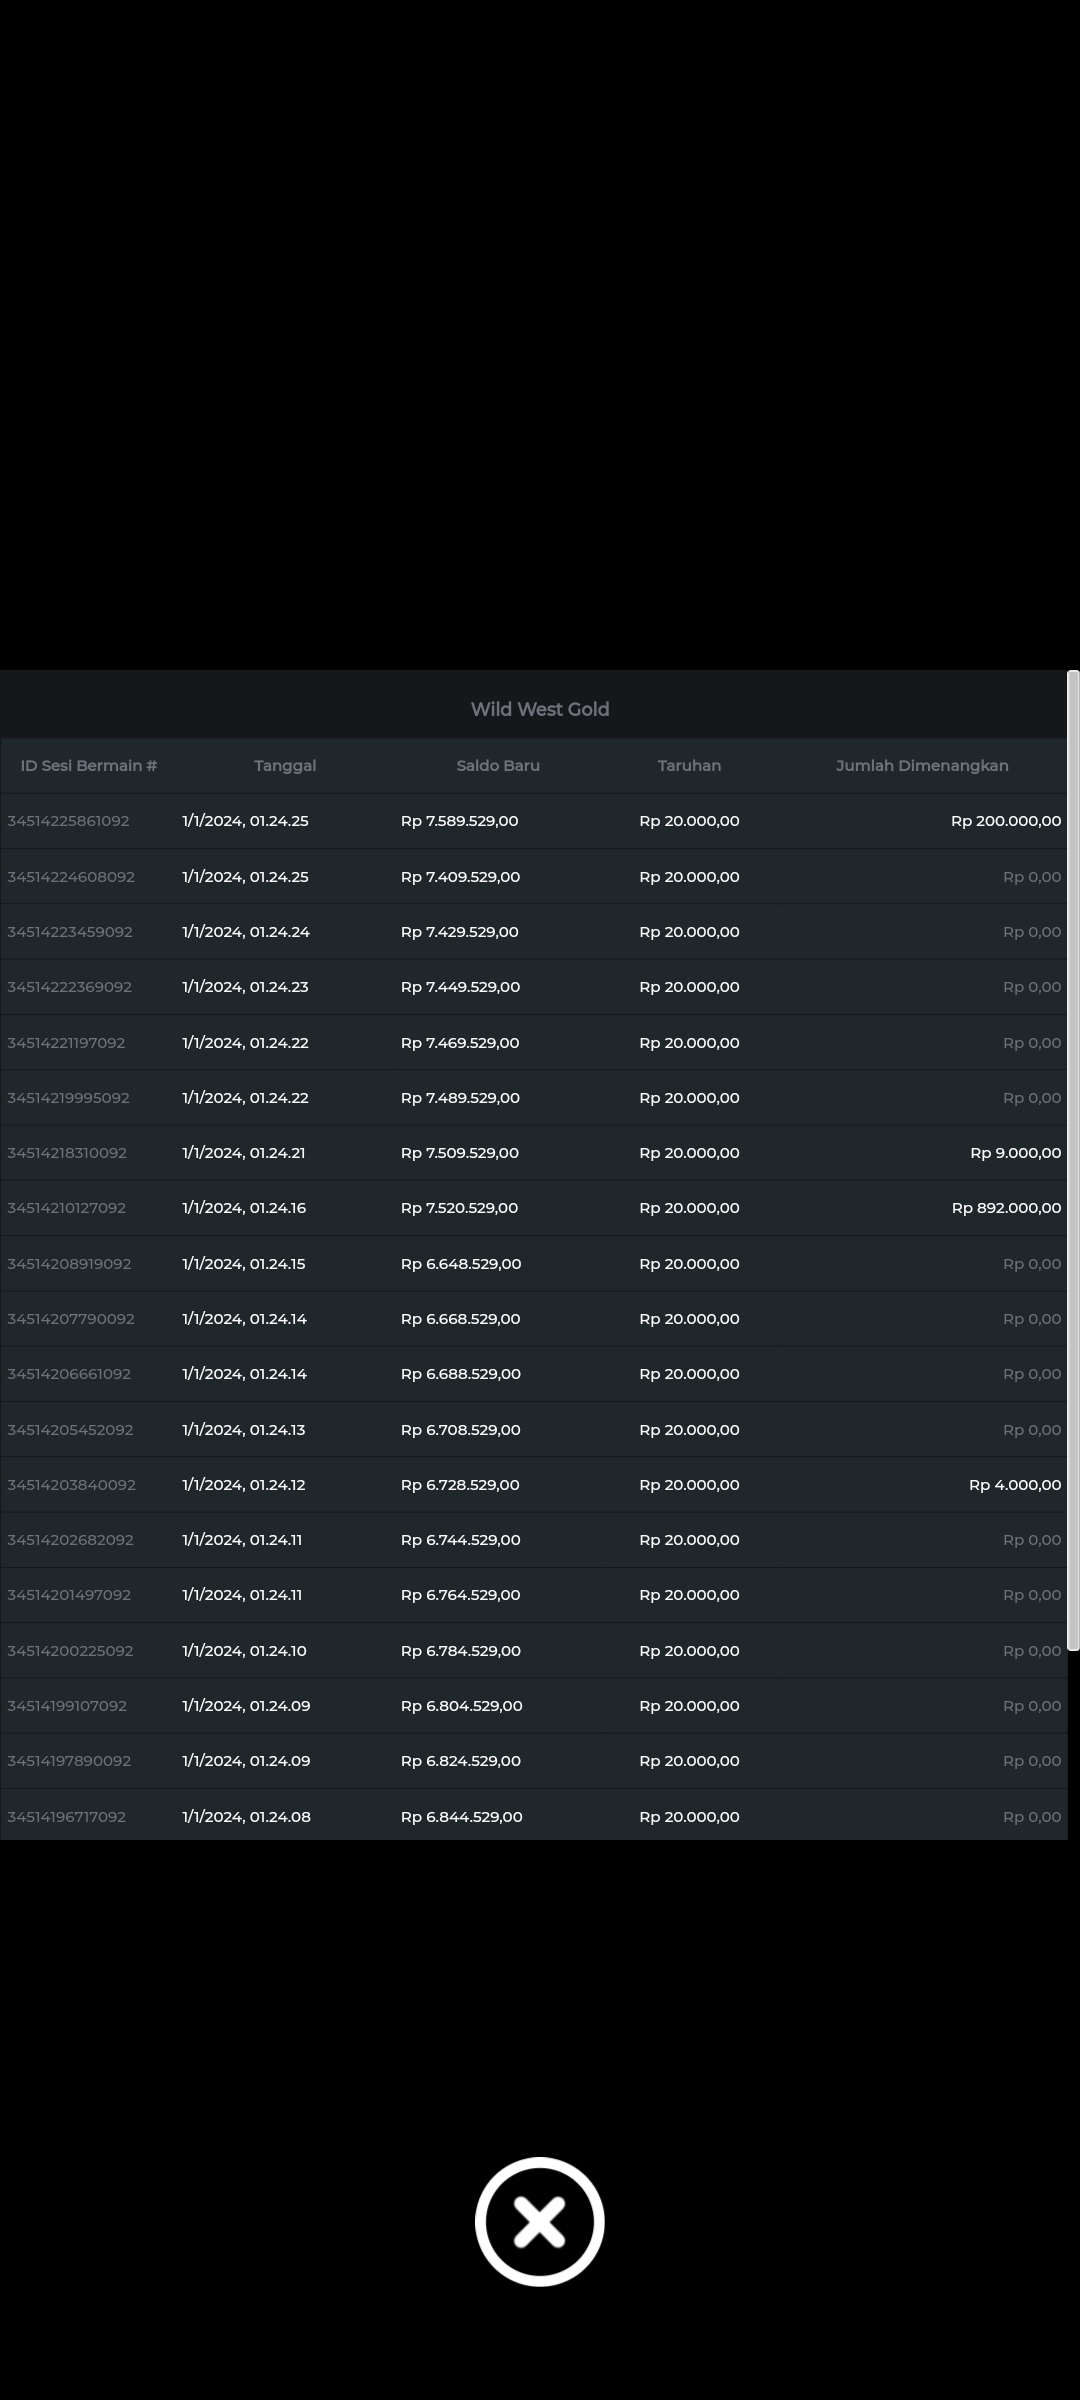Click the Rp 9.000,00 winning amount

pyautogui.click(x=1015, y=1153)
